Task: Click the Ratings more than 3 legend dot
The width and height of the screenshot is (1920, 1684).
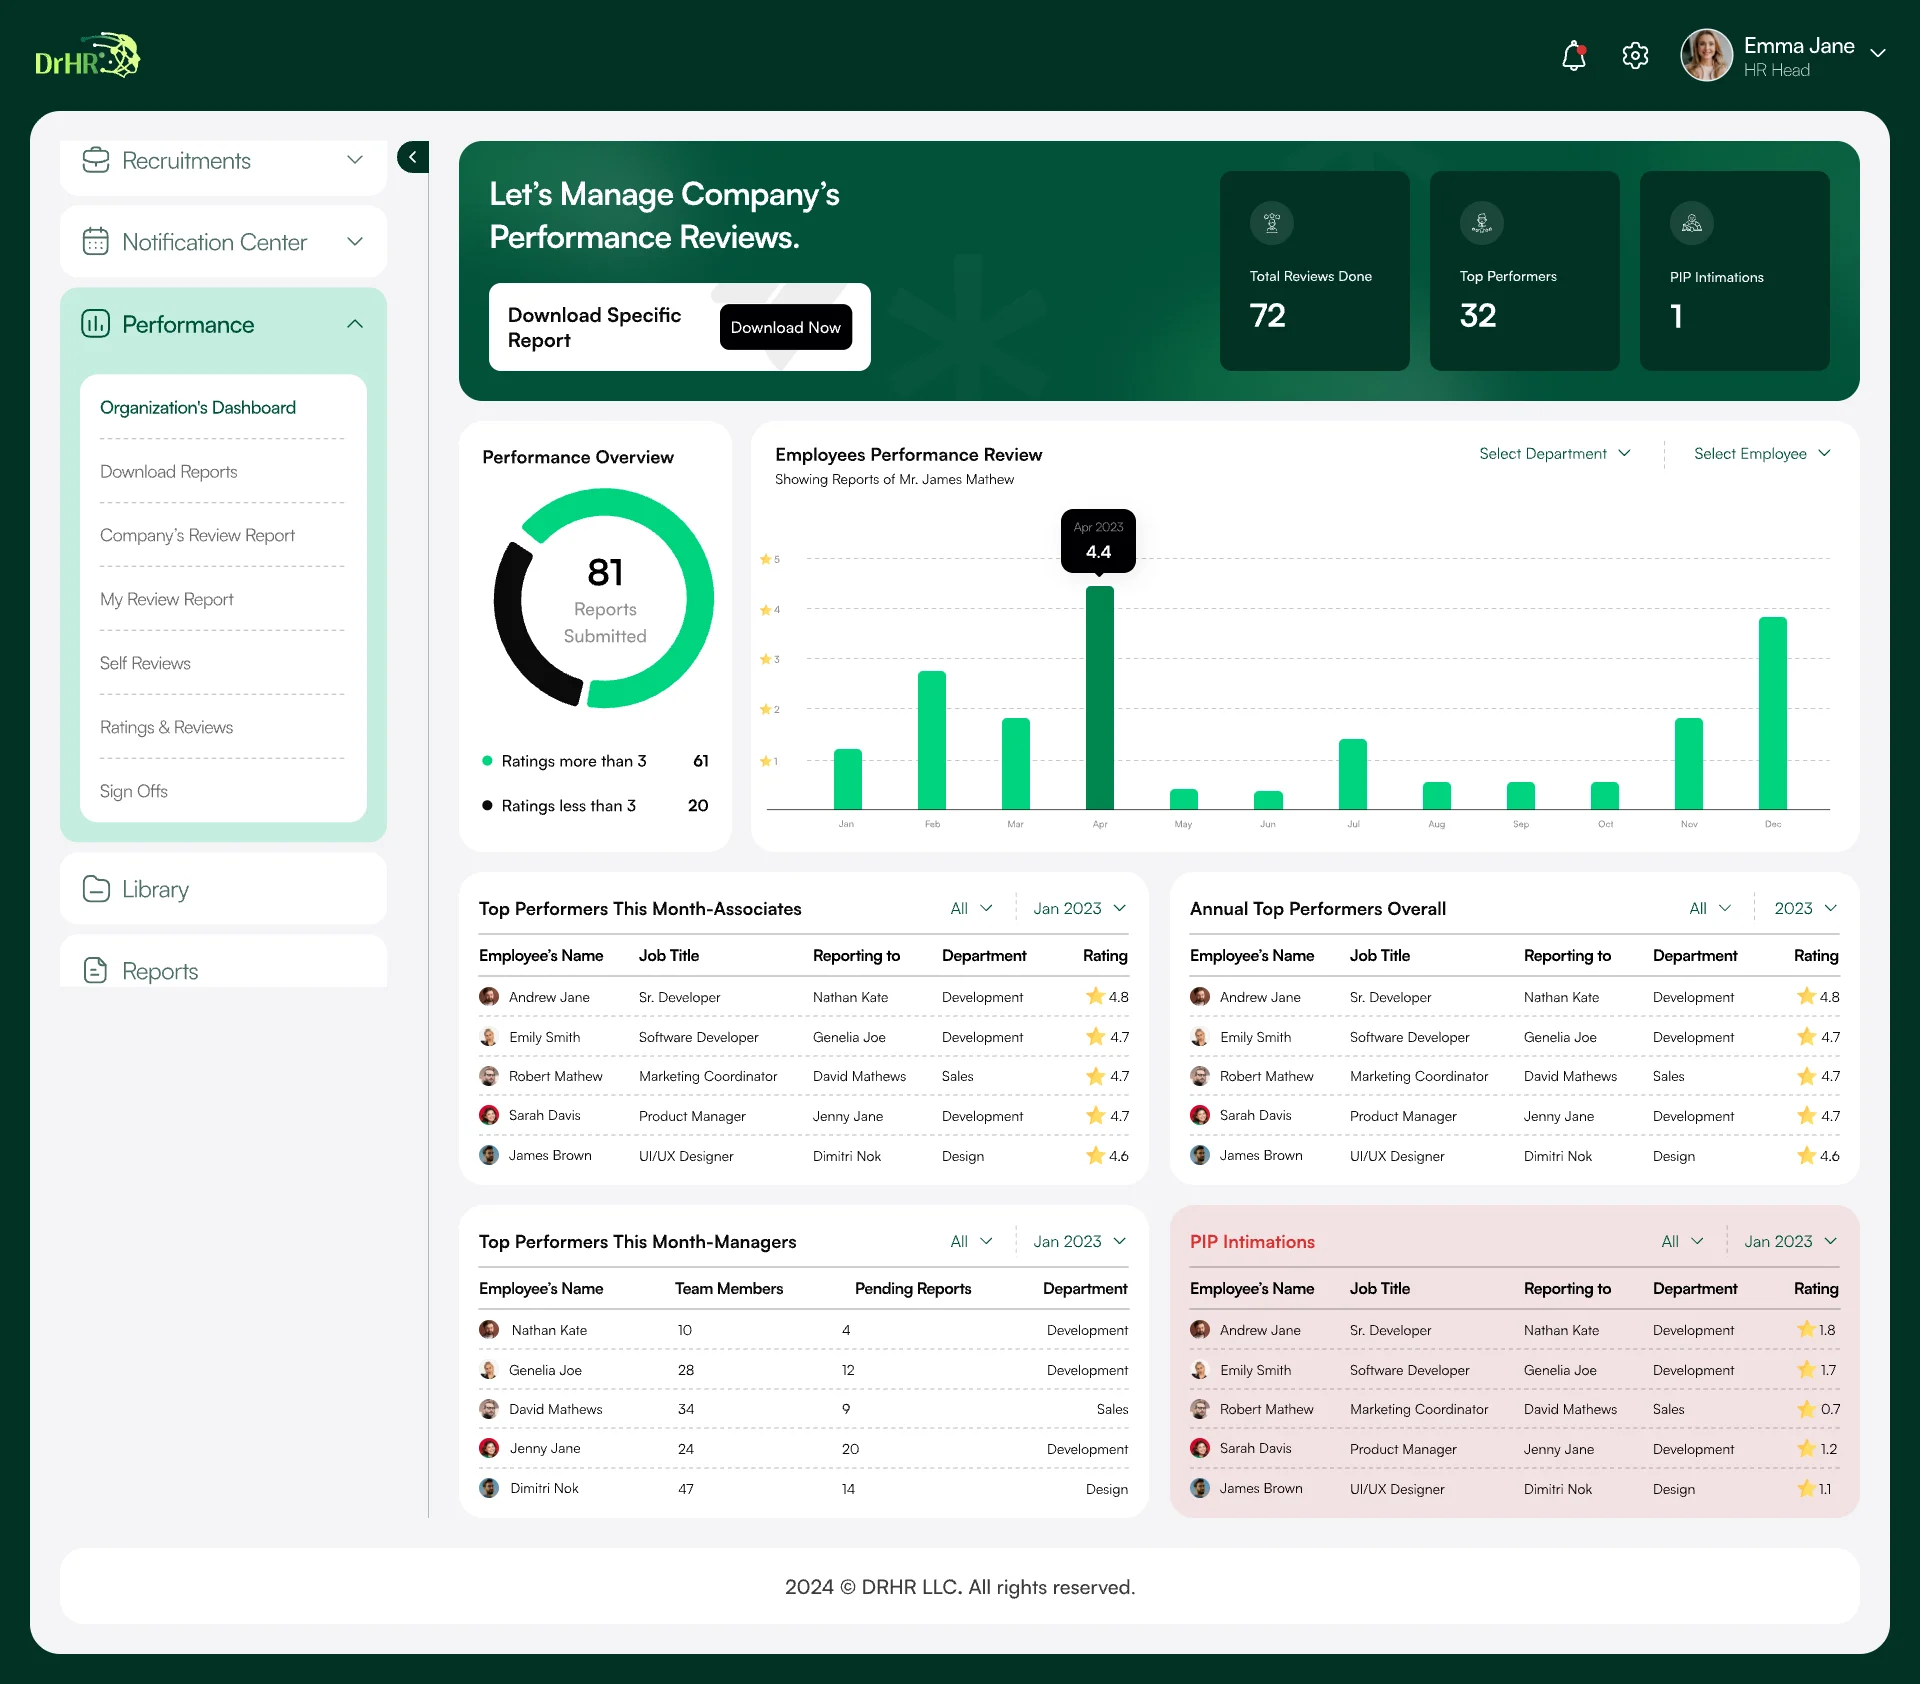Action: 487,761
